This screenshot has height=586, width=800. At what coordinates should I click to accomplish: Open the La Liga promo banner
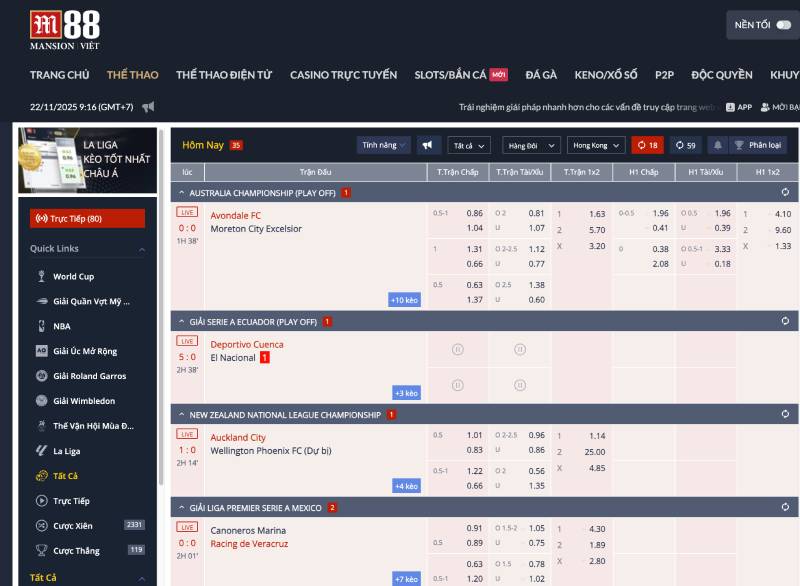(x=88, y=160)
